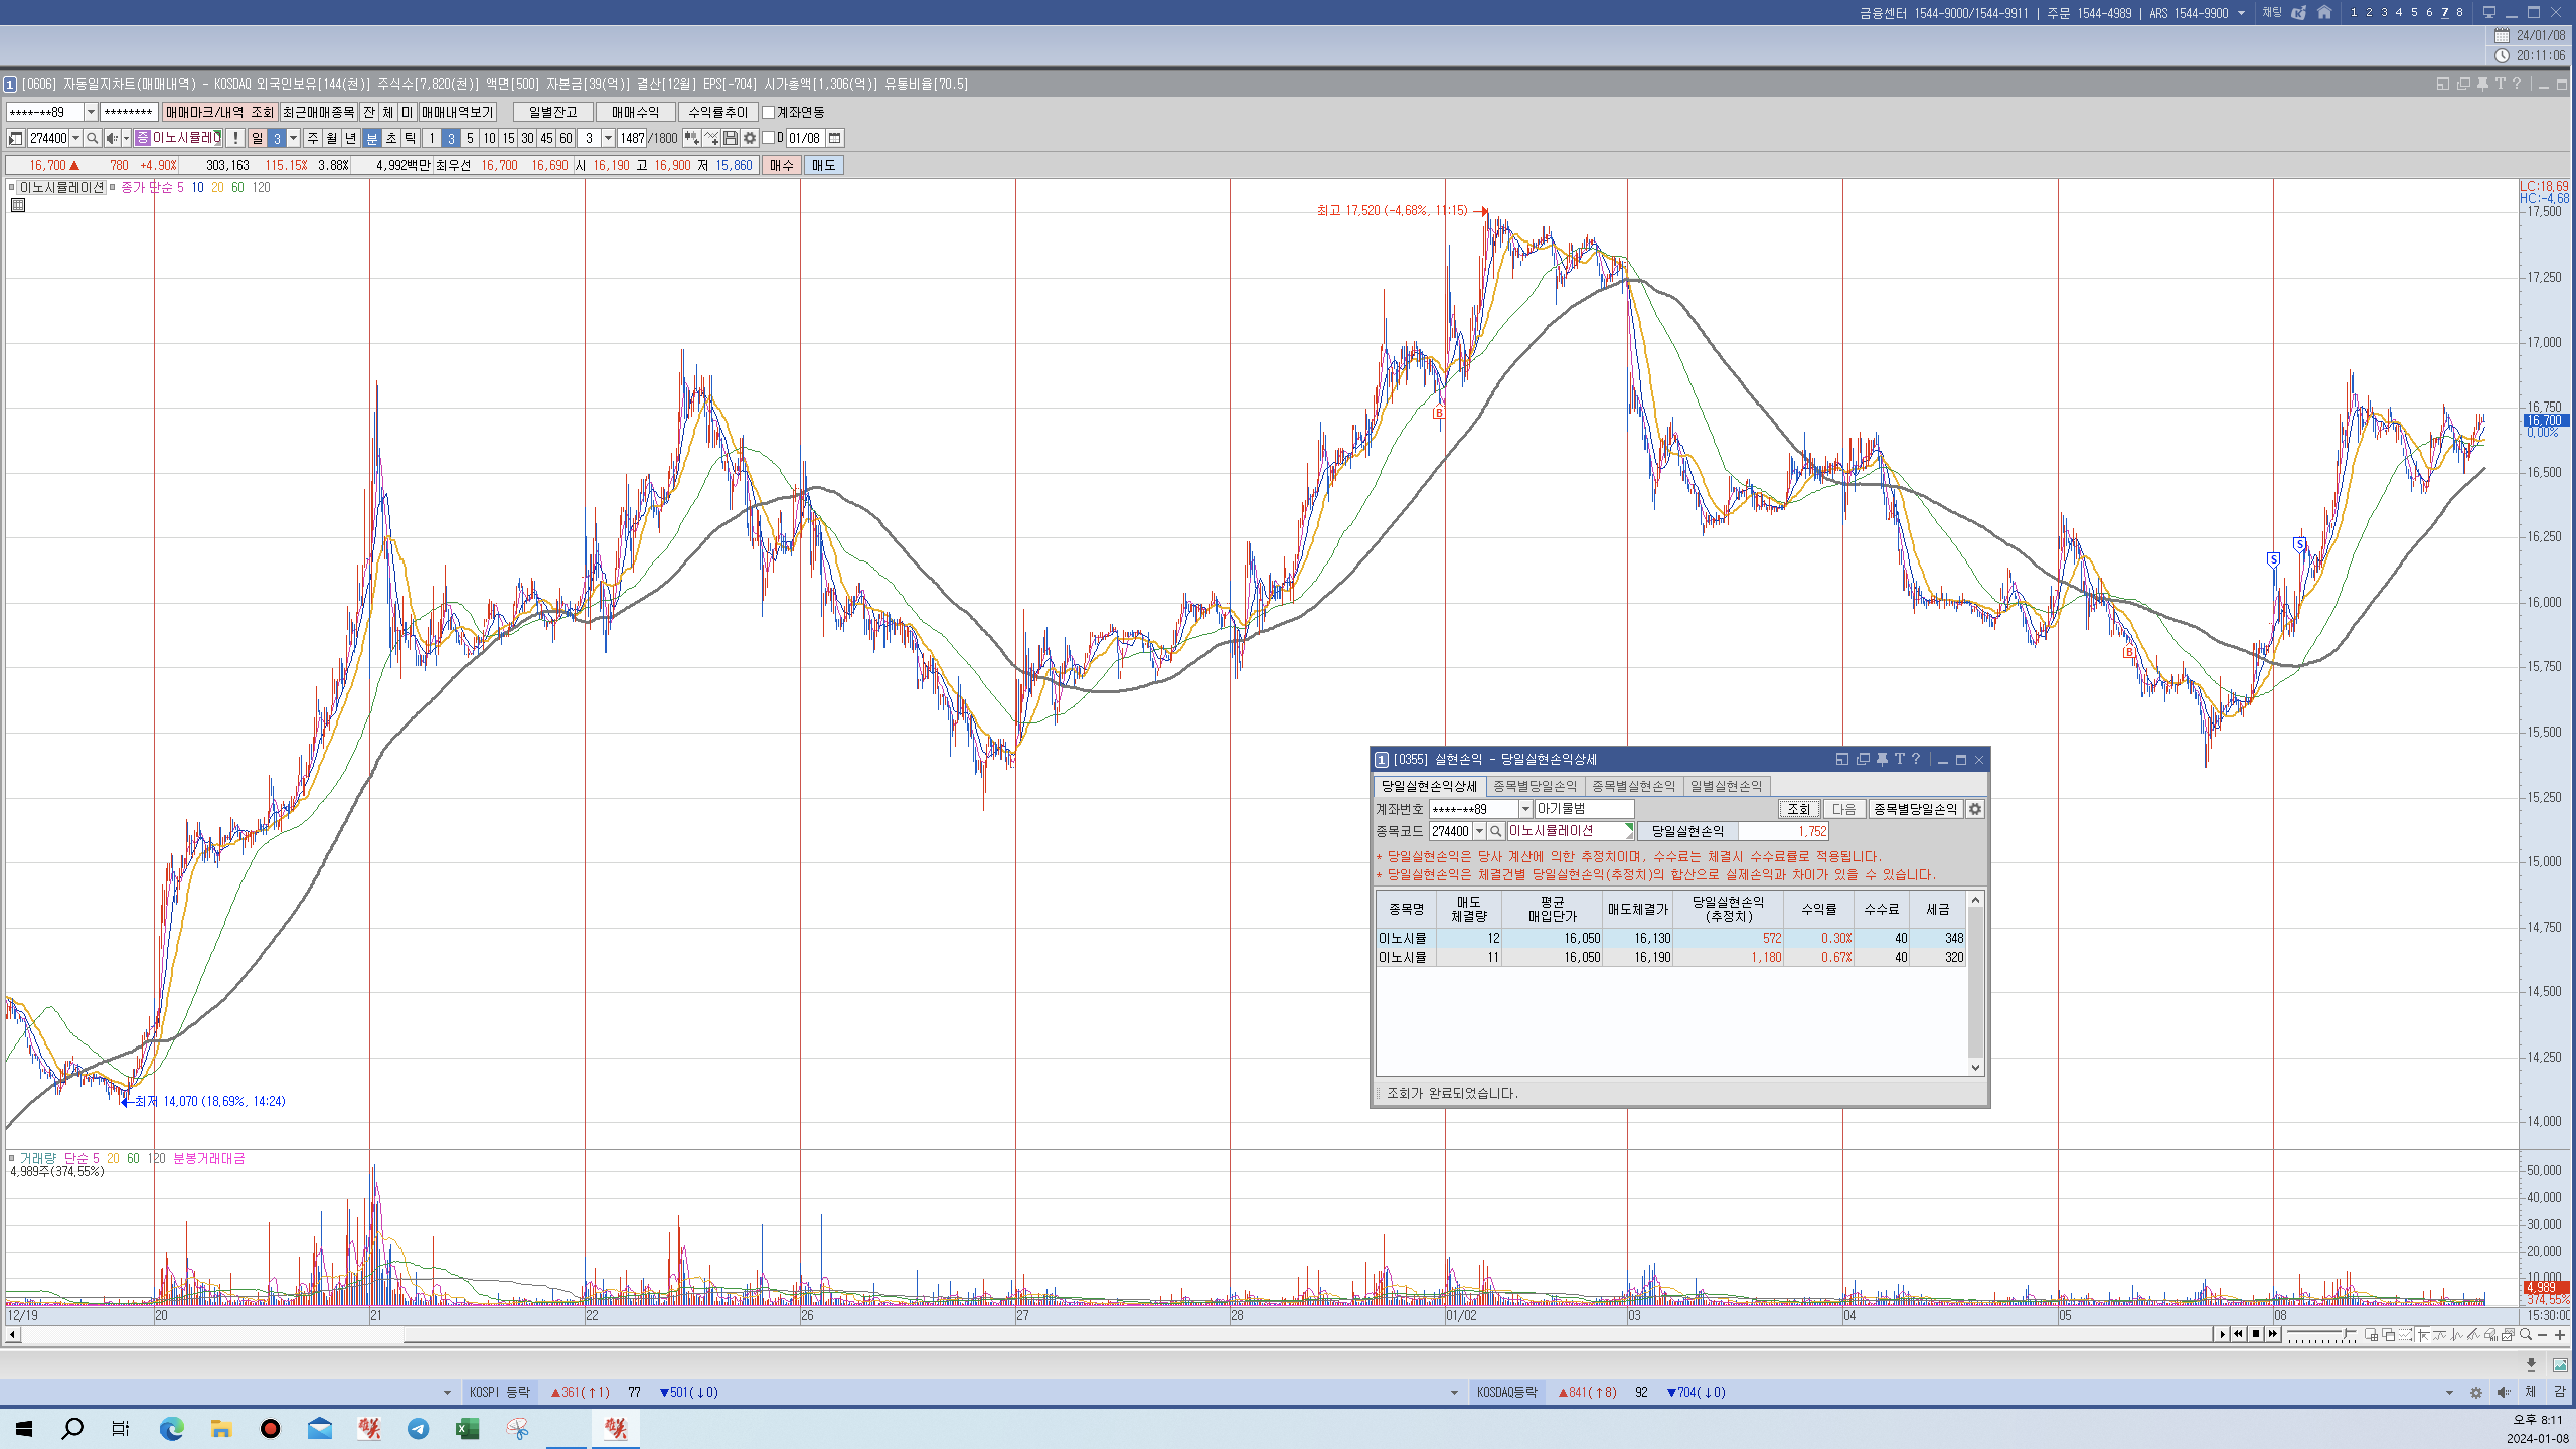Viewport: 2576px width, 1449px height.
Task: Select the 분 minute chart toggle
Action: click(x=372, y=138)
